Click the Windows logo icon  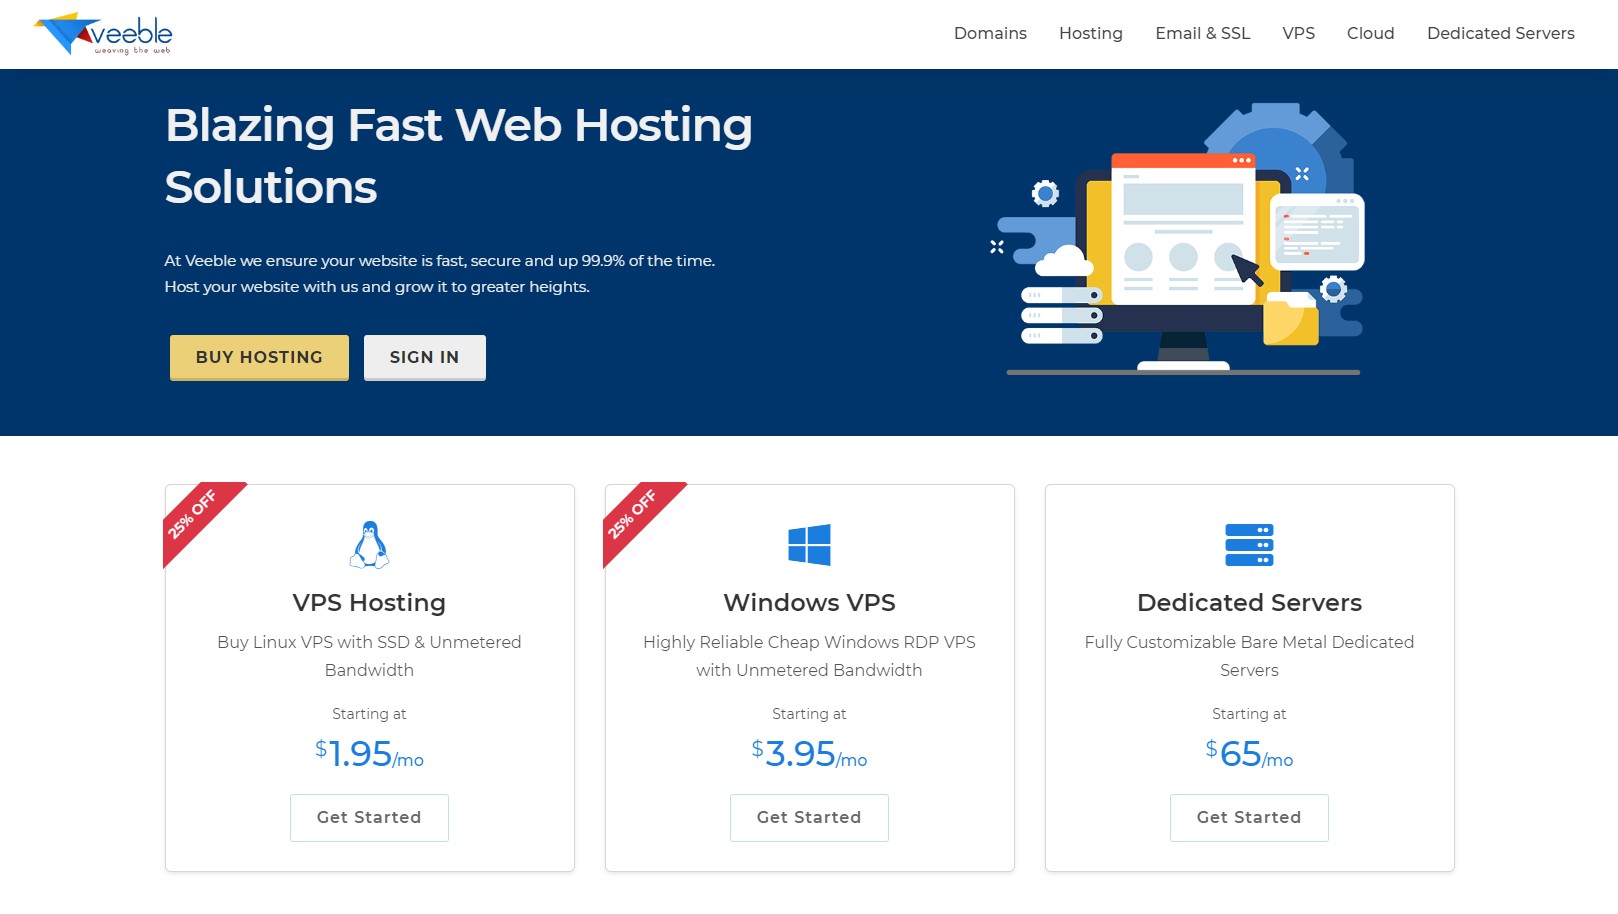(809, 545)
